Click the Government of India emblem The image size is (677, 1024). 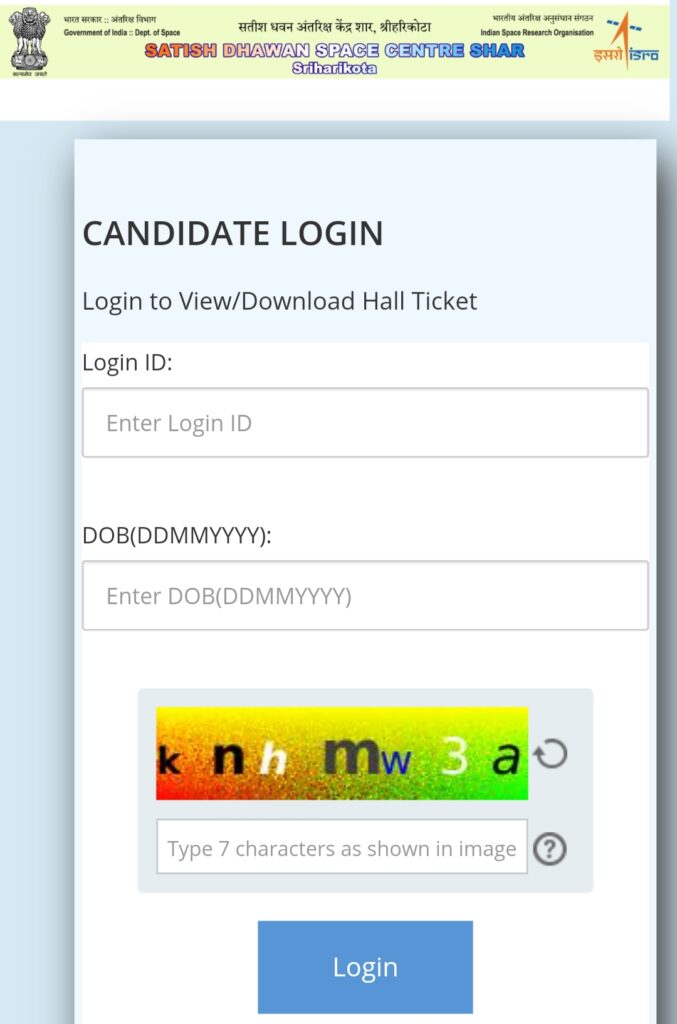[30, 41]
